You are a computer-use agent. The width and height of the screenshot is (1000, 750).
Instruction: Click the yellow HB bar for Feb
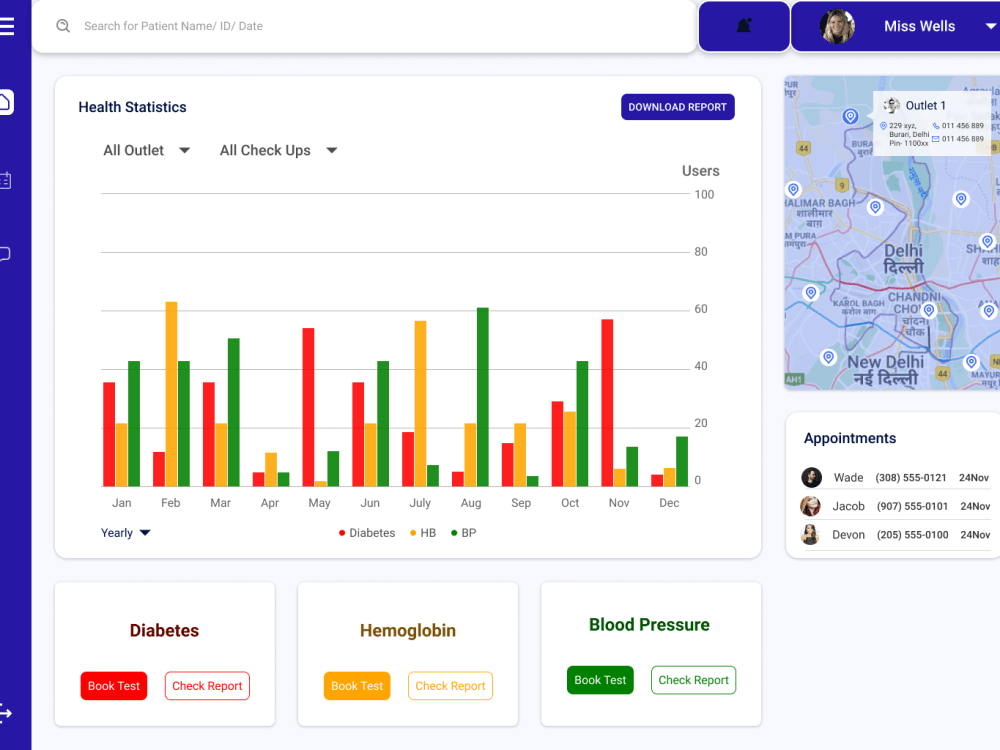[171, 394]
